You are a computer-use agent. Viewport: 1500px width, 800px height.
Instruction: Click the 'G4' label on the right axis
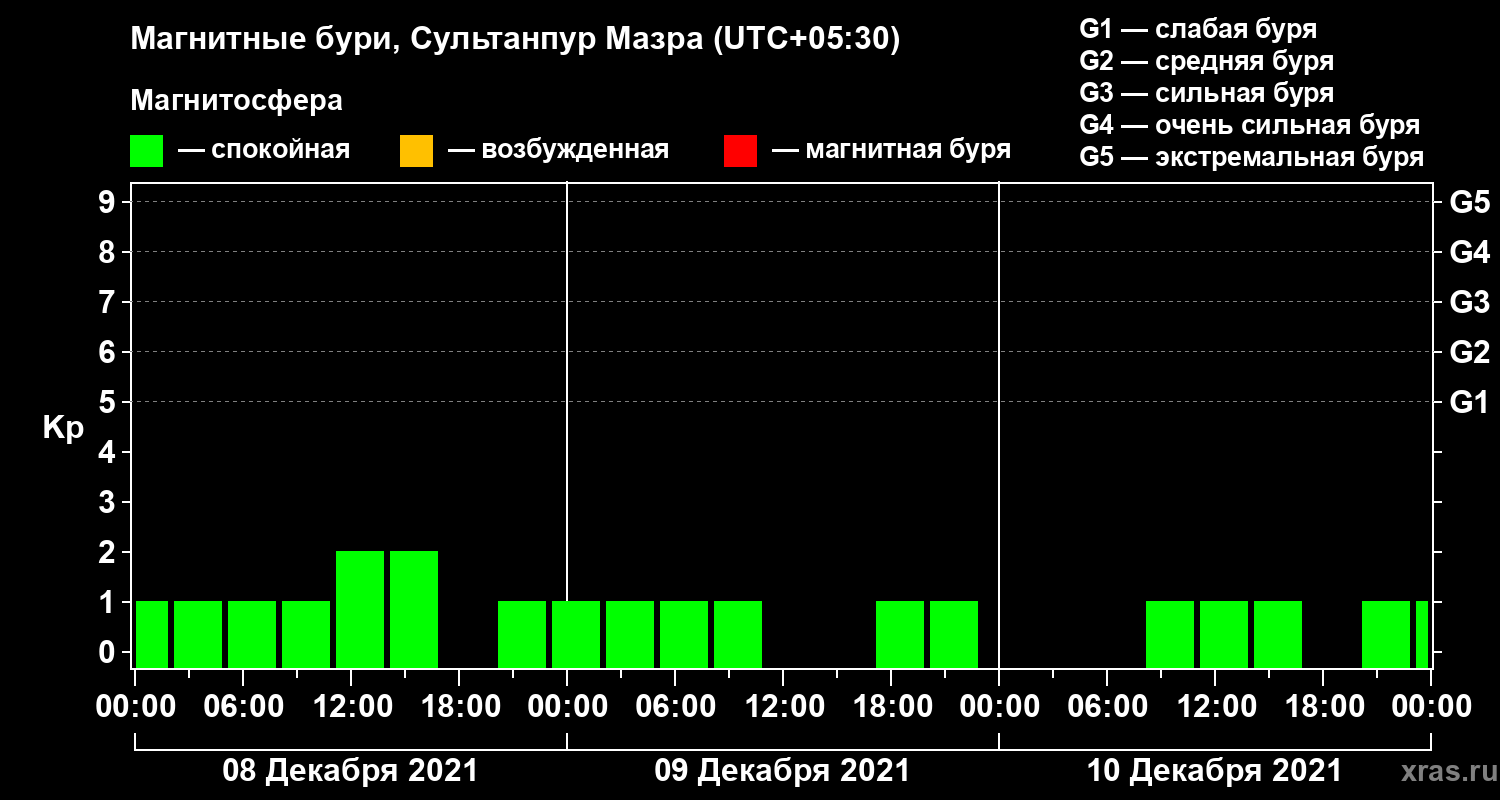(1470, 252)
